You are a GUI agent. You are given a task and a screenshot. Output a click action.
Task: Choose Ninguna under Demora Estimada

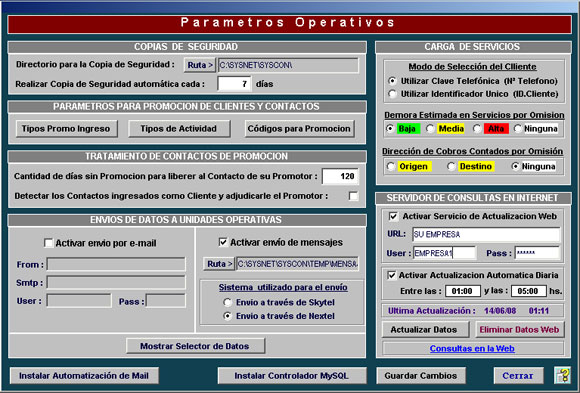[517, 128]
